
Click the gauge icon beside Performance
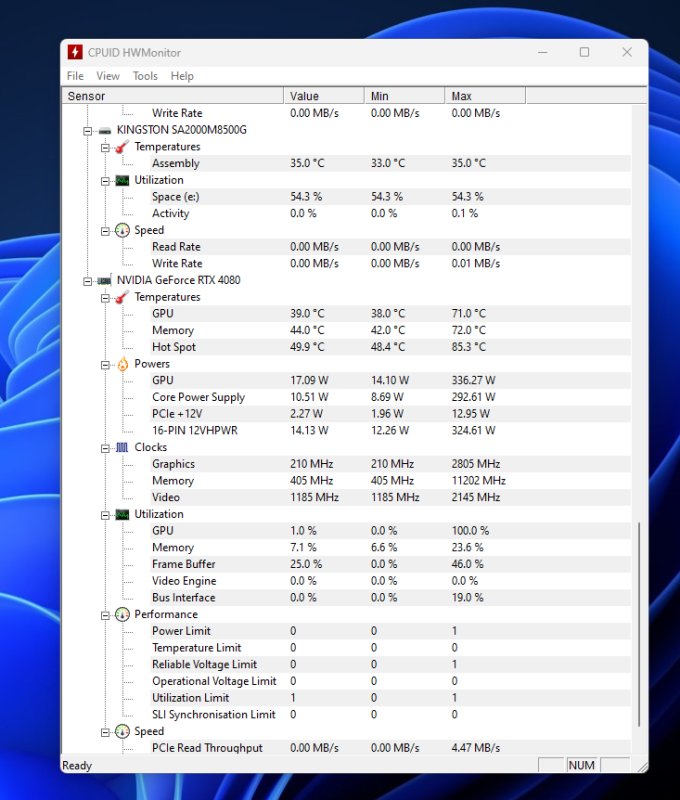(x=122, y=615)
